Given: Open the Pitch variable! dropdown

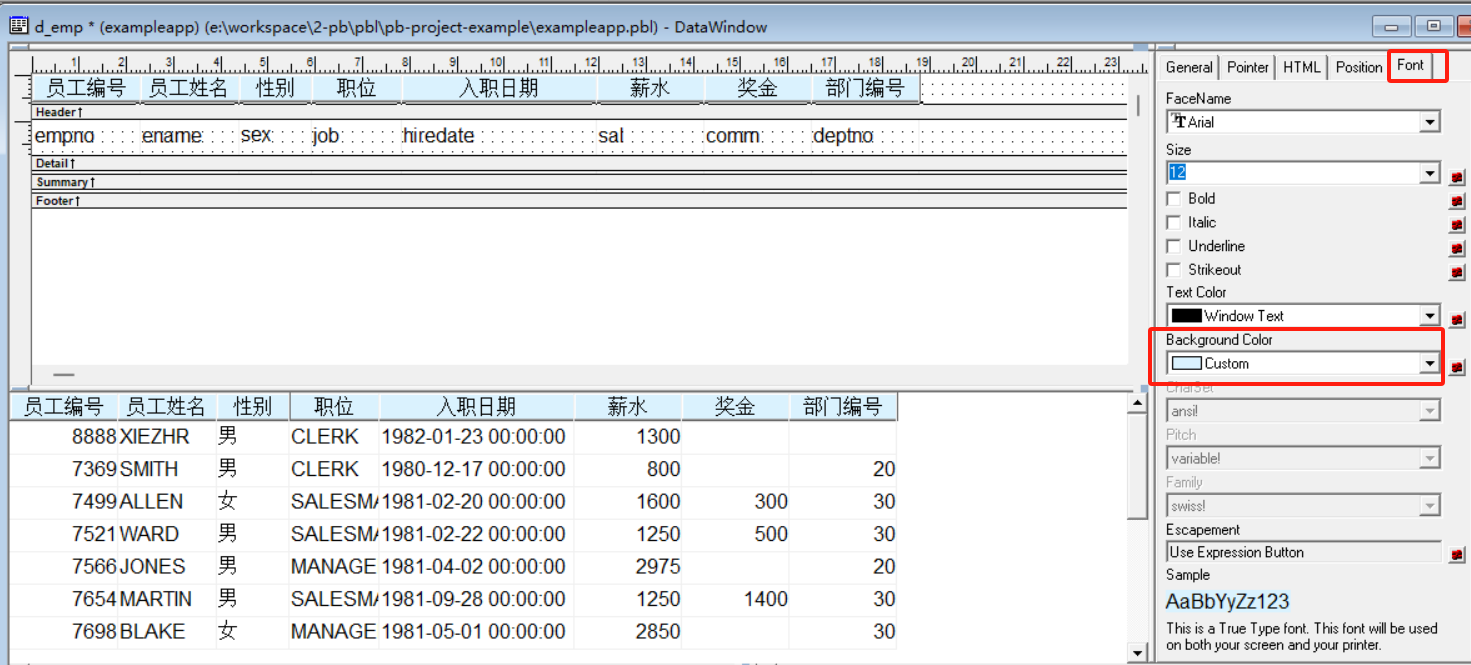Looking at the screenshot, I should click(1430, 459).
